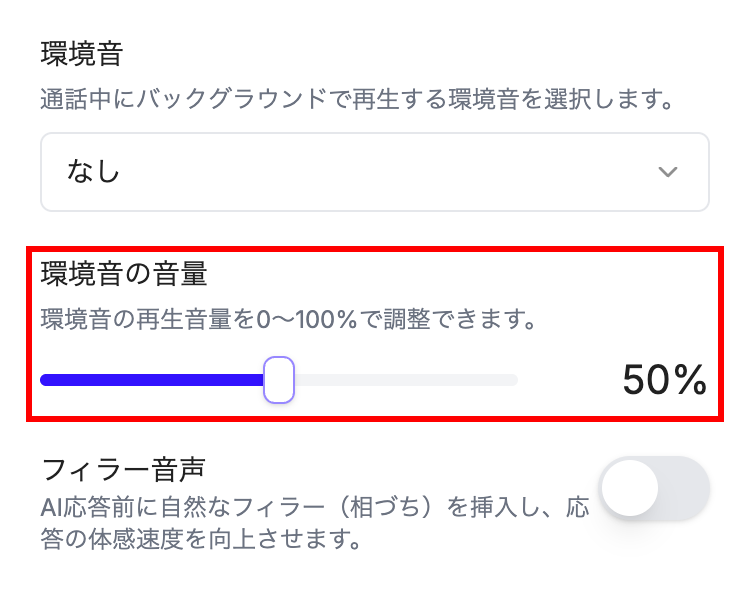Click the 環境音の音量 heading label
Image resolution: width=750 pixels, height=596 pixels.
[x=124, y=274]
